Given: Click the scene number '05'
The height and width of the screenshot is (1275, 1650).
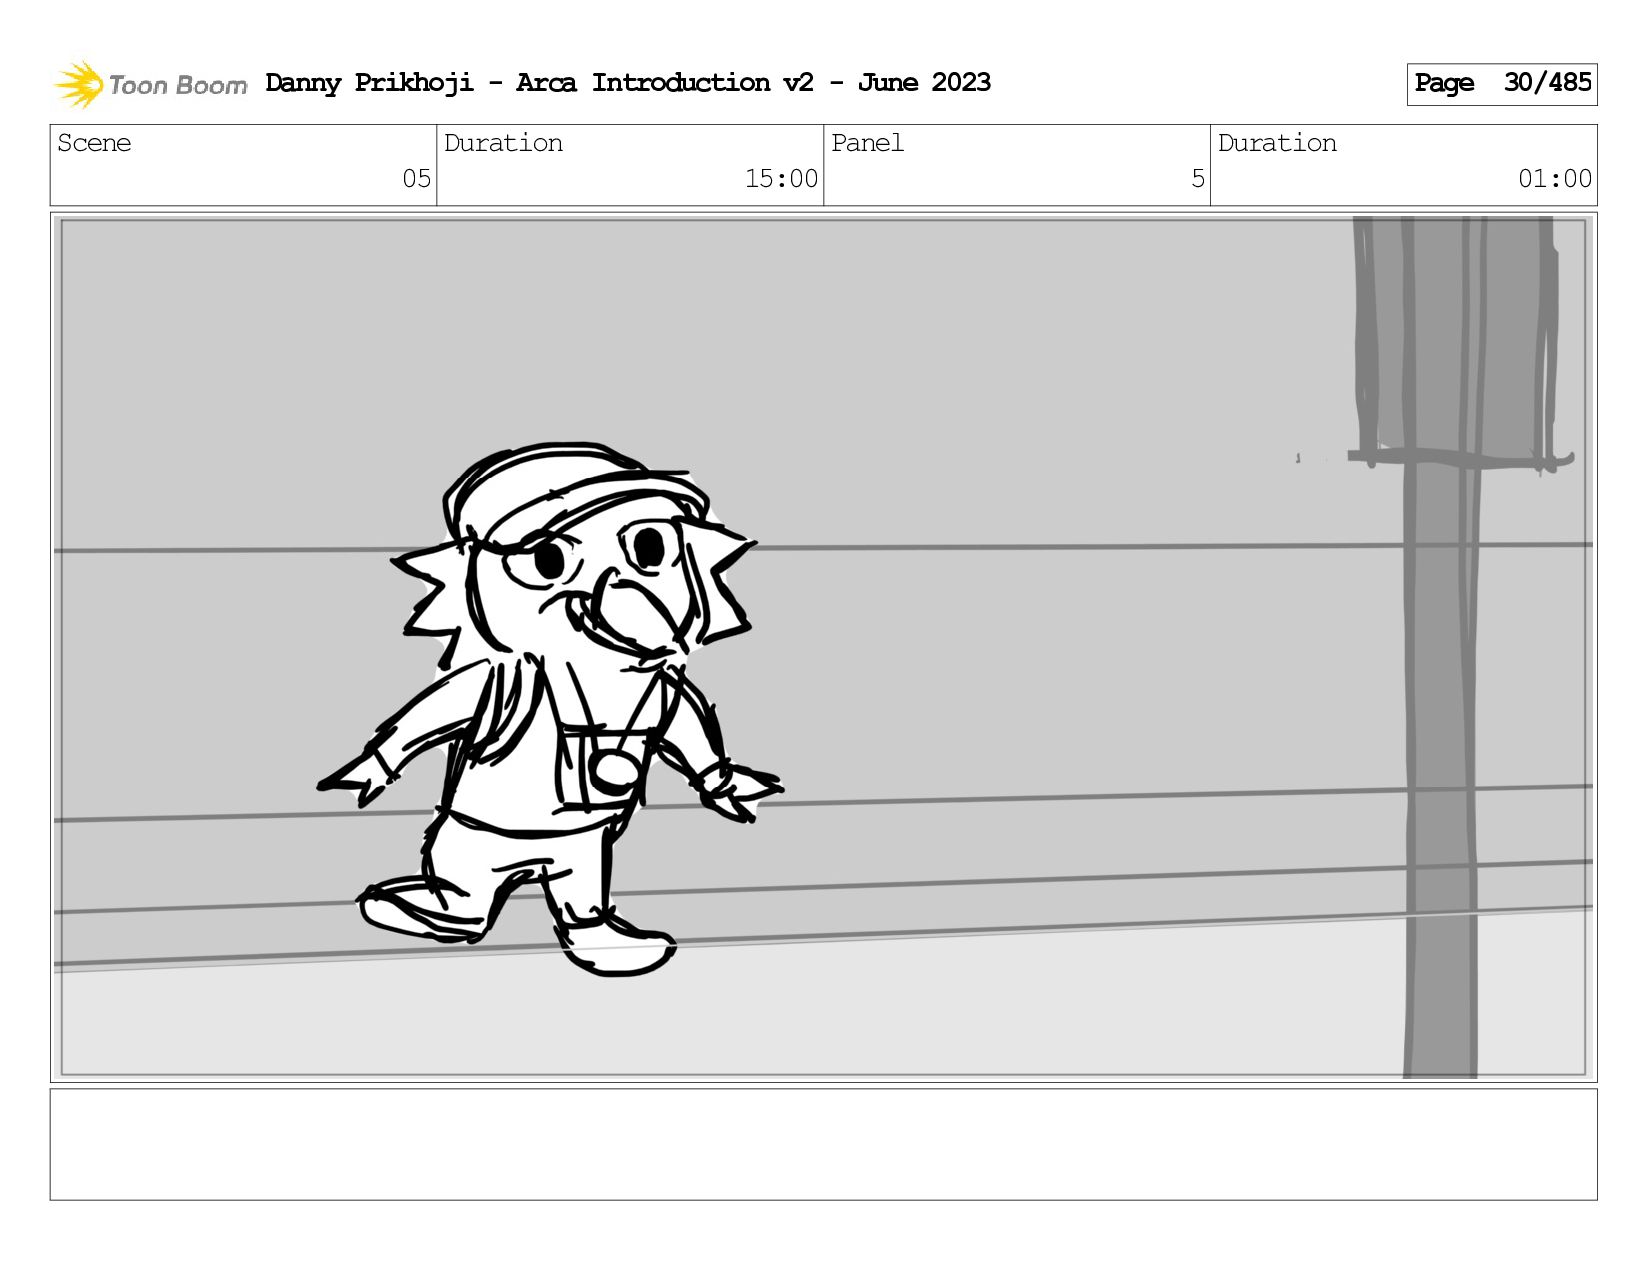Looking at the screenshot, I should coord(416,179).
